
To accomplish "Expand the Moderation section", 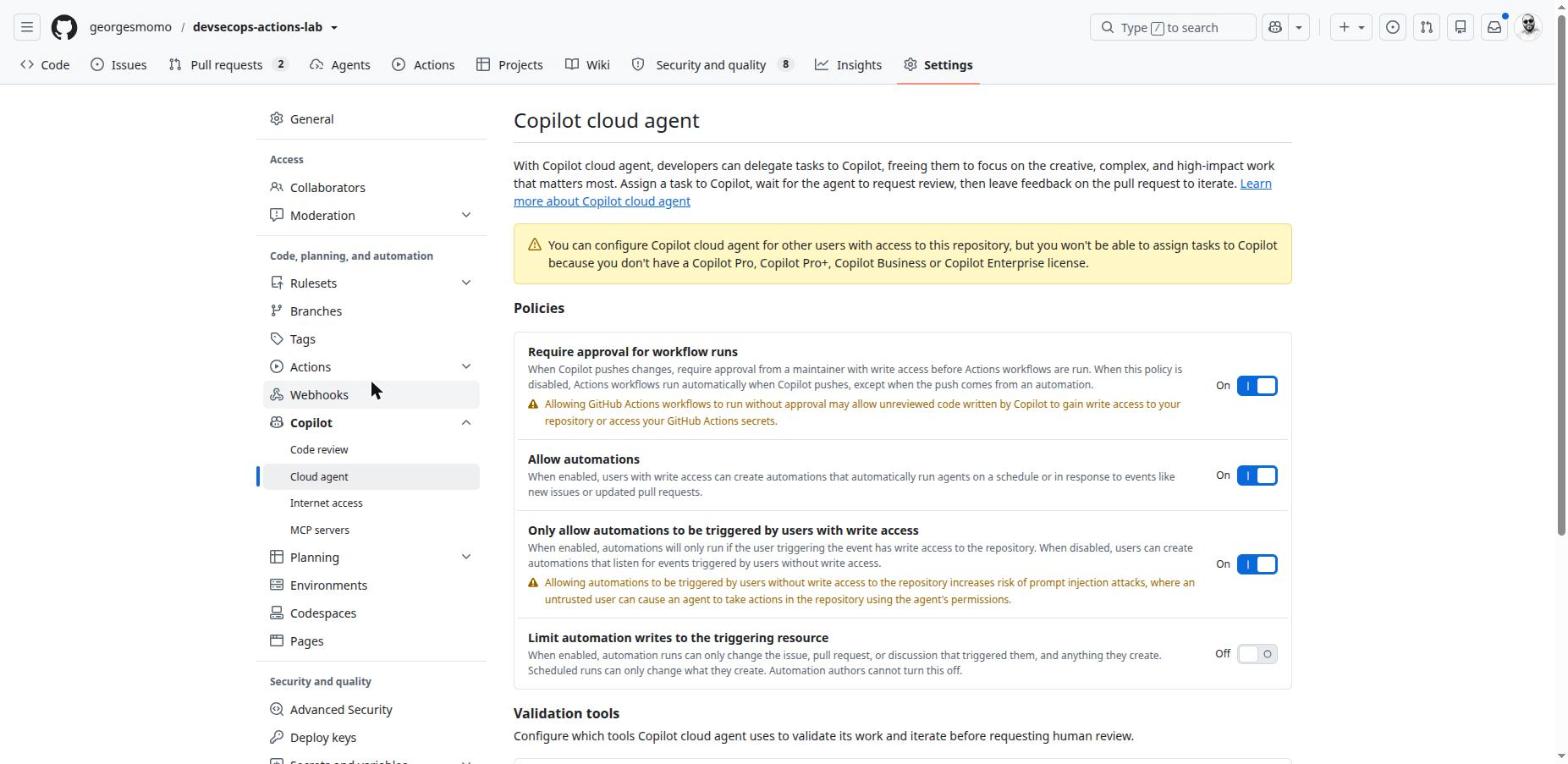I will [x=466, y=215].
